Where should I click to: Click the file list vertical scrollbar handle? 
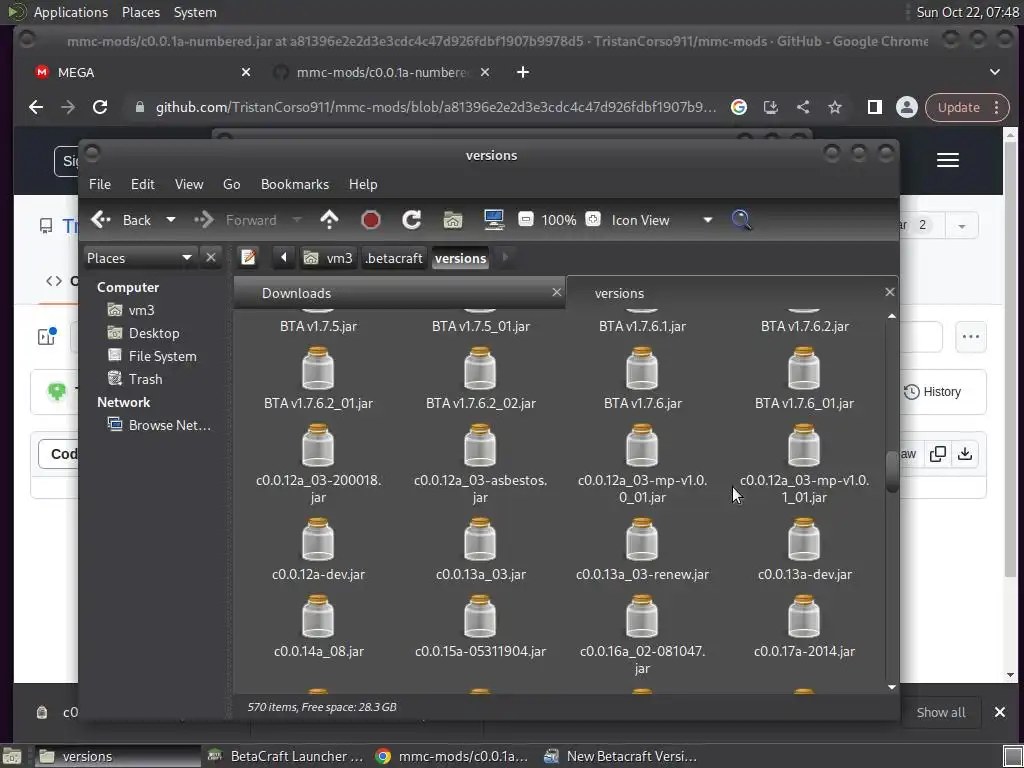pos(892,473)
